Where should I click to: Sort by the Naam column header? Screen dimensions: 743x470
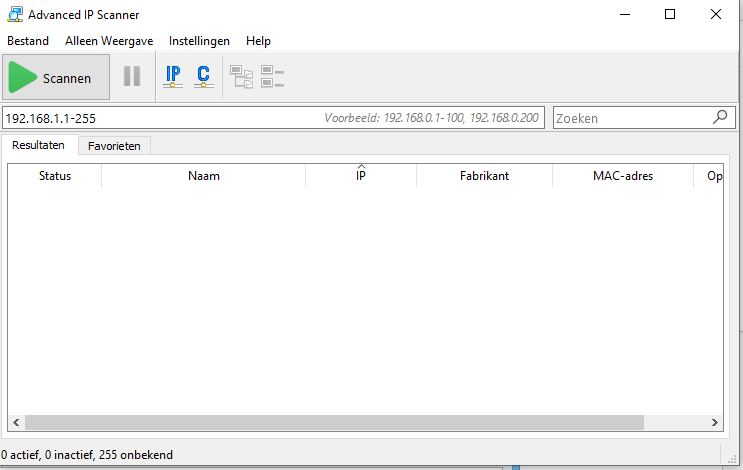coord(204,176)
